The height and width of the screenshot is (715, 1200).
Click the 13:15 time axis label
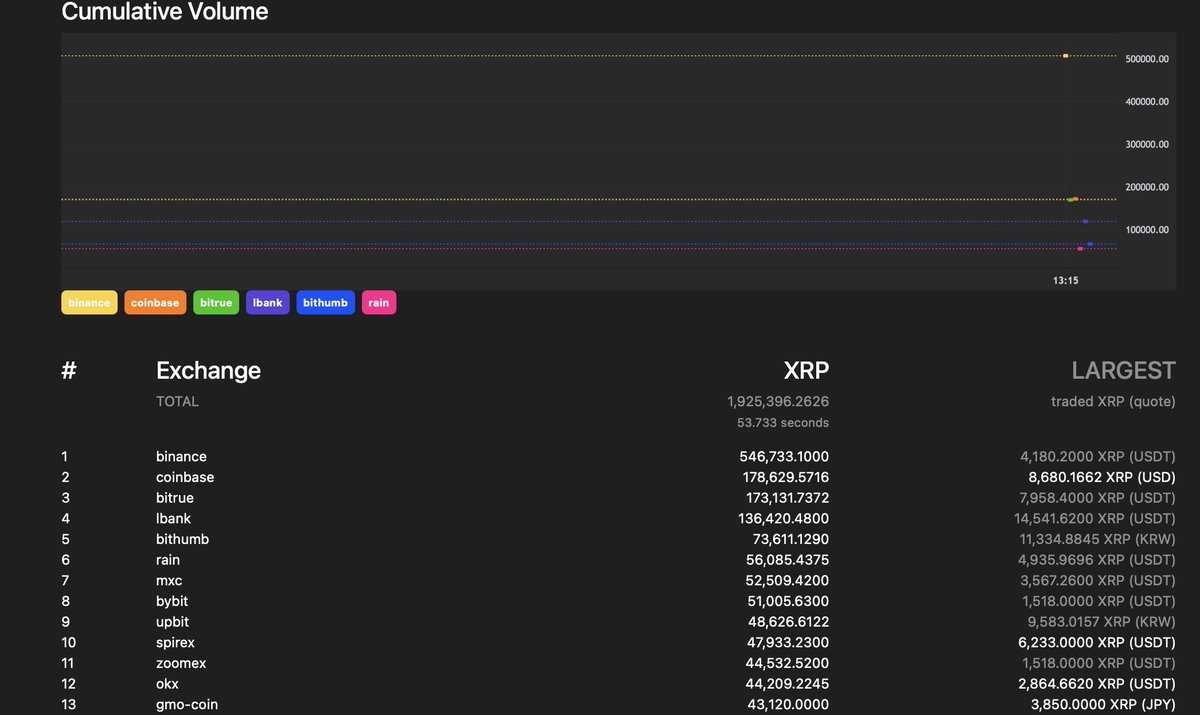point(1065,281)
